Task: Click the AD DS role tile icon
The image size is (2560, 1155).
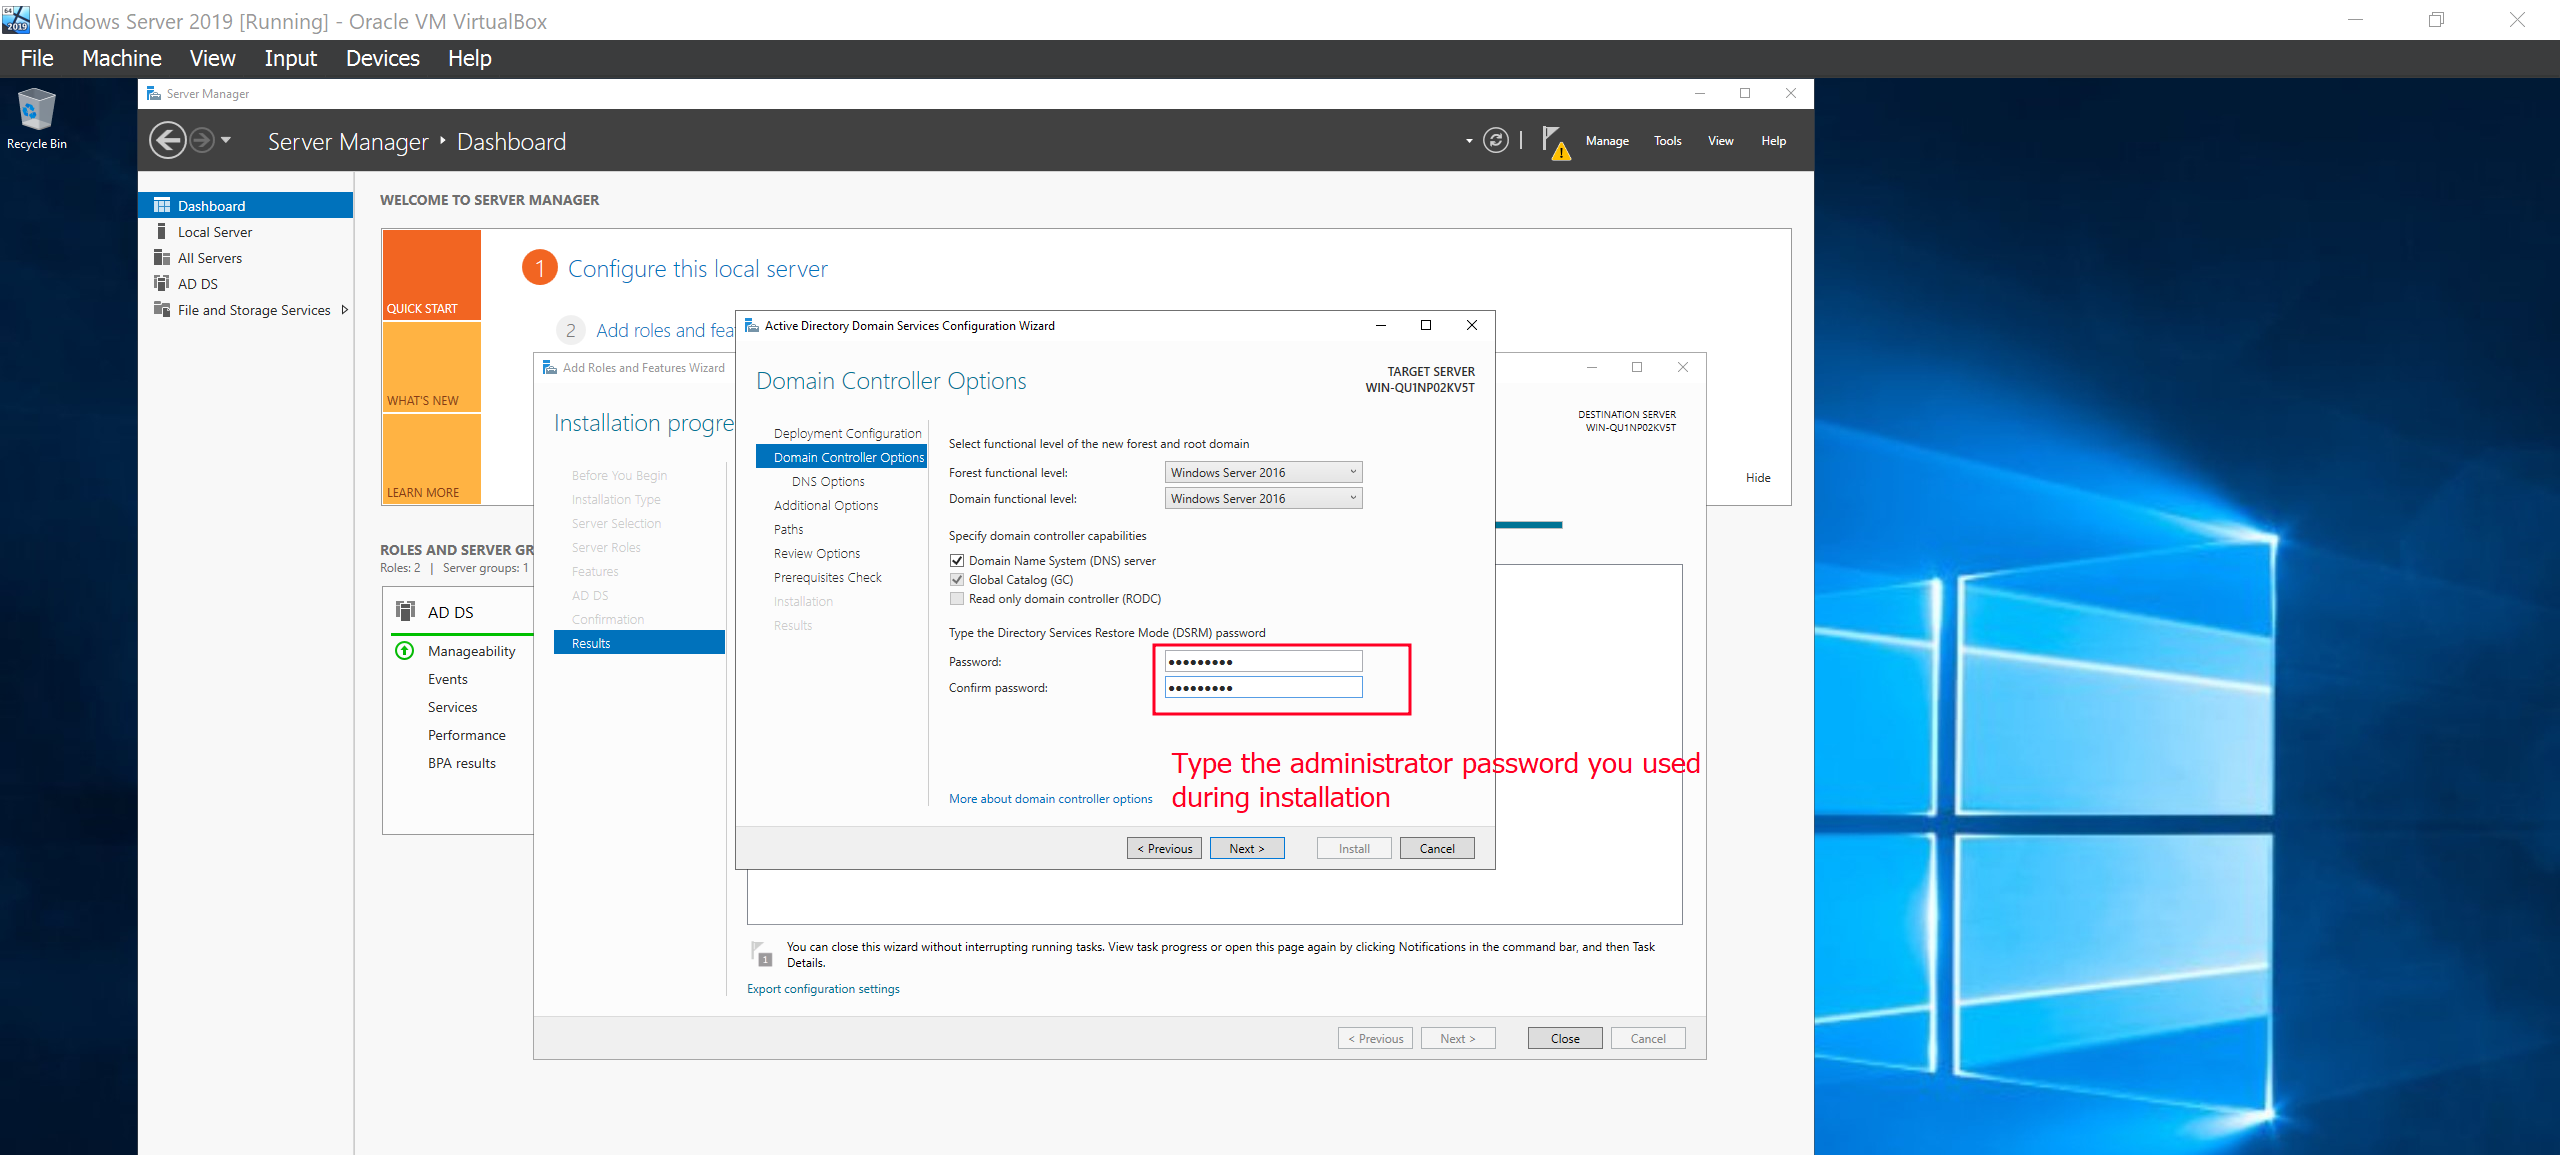Action: coord(405,611)
